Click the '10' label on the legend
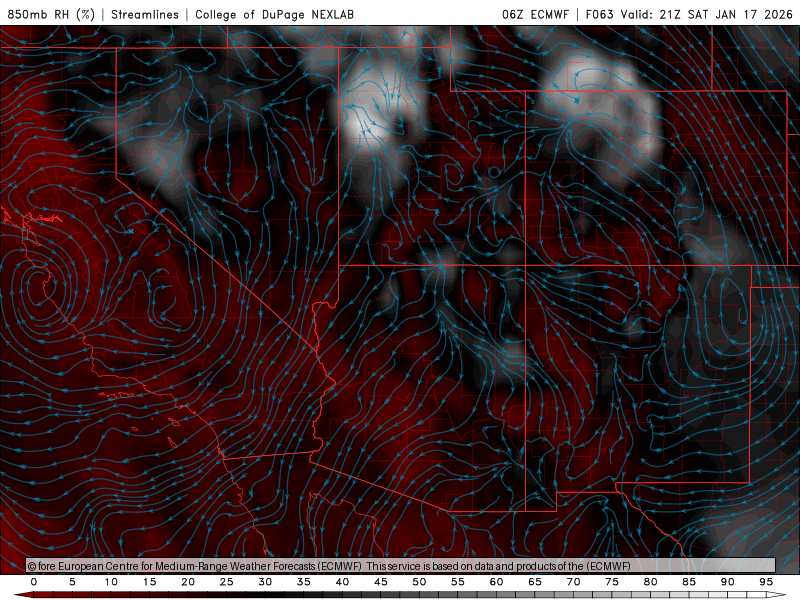800x600 pixels. [x=111, y=582]
